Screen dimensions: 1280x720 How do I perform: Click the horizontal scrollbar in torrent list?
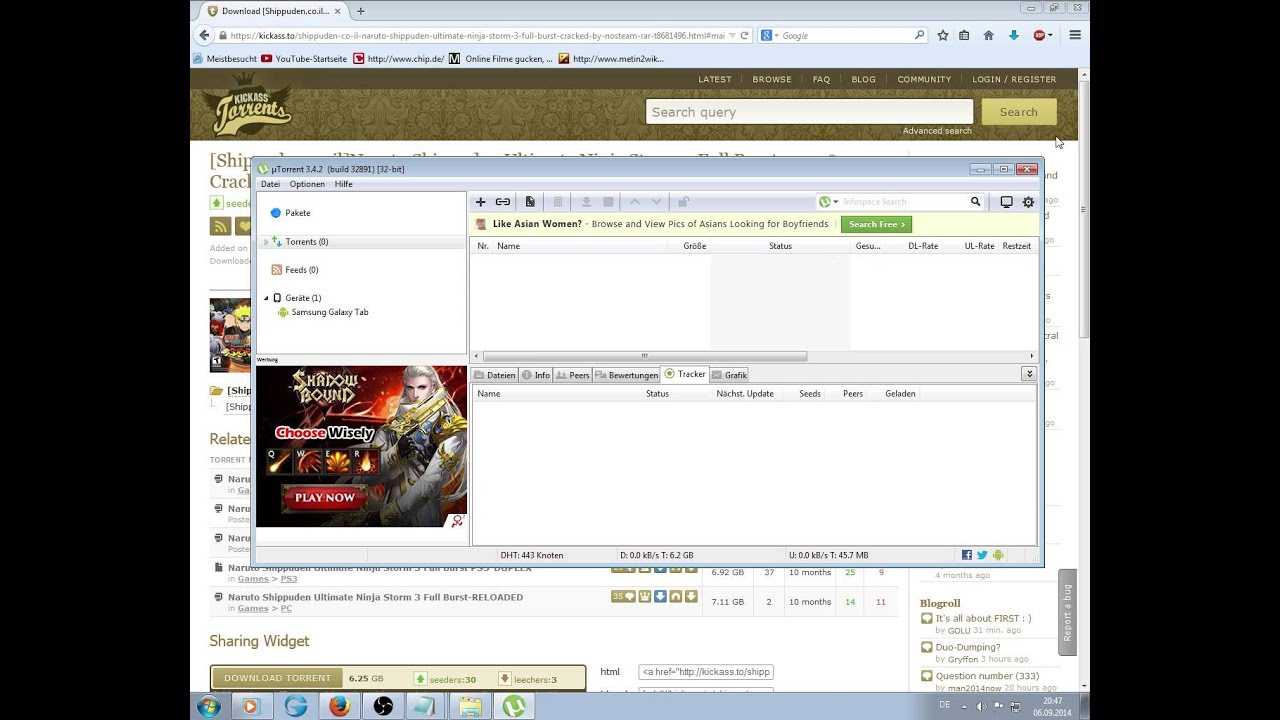(x=644, y=356)
